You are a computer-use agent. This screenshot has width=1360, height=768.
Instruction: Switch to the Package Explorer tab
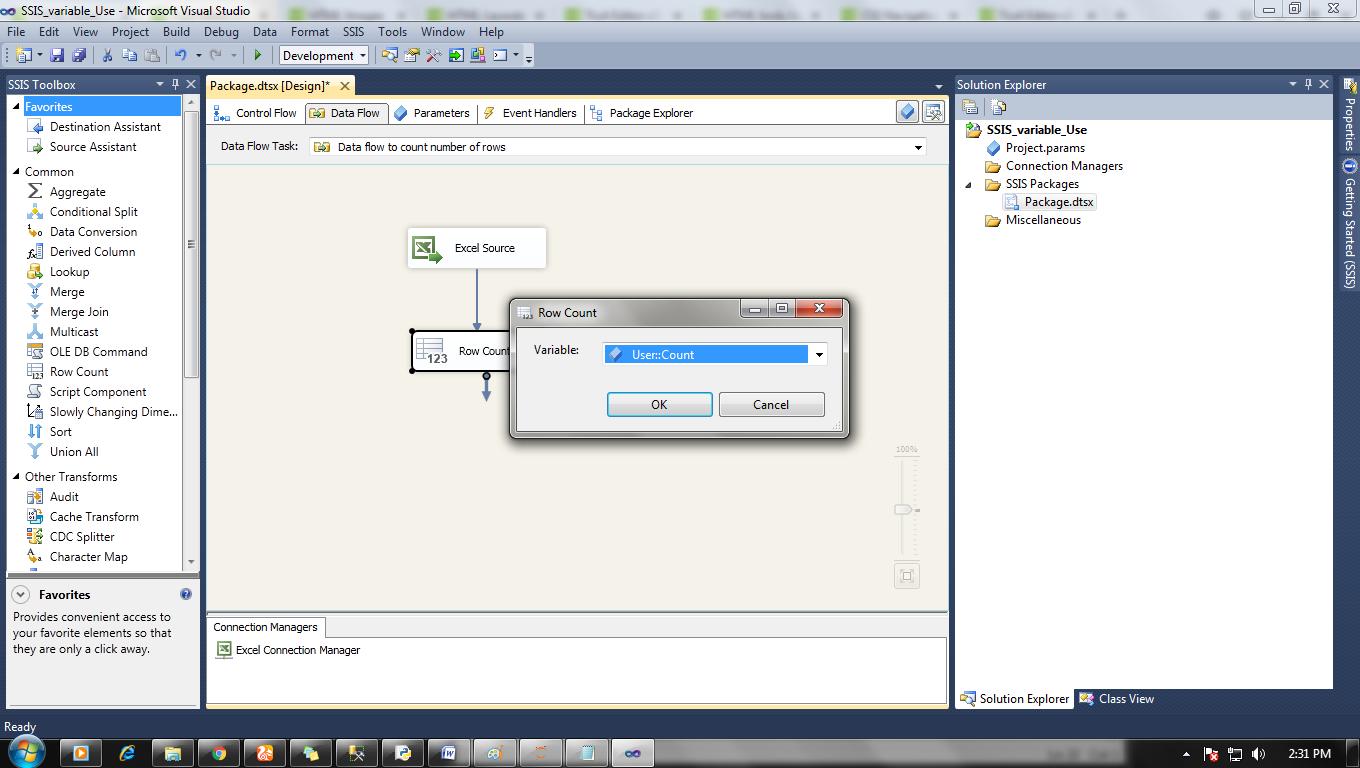pyautogui.click(x=641, y=113)
